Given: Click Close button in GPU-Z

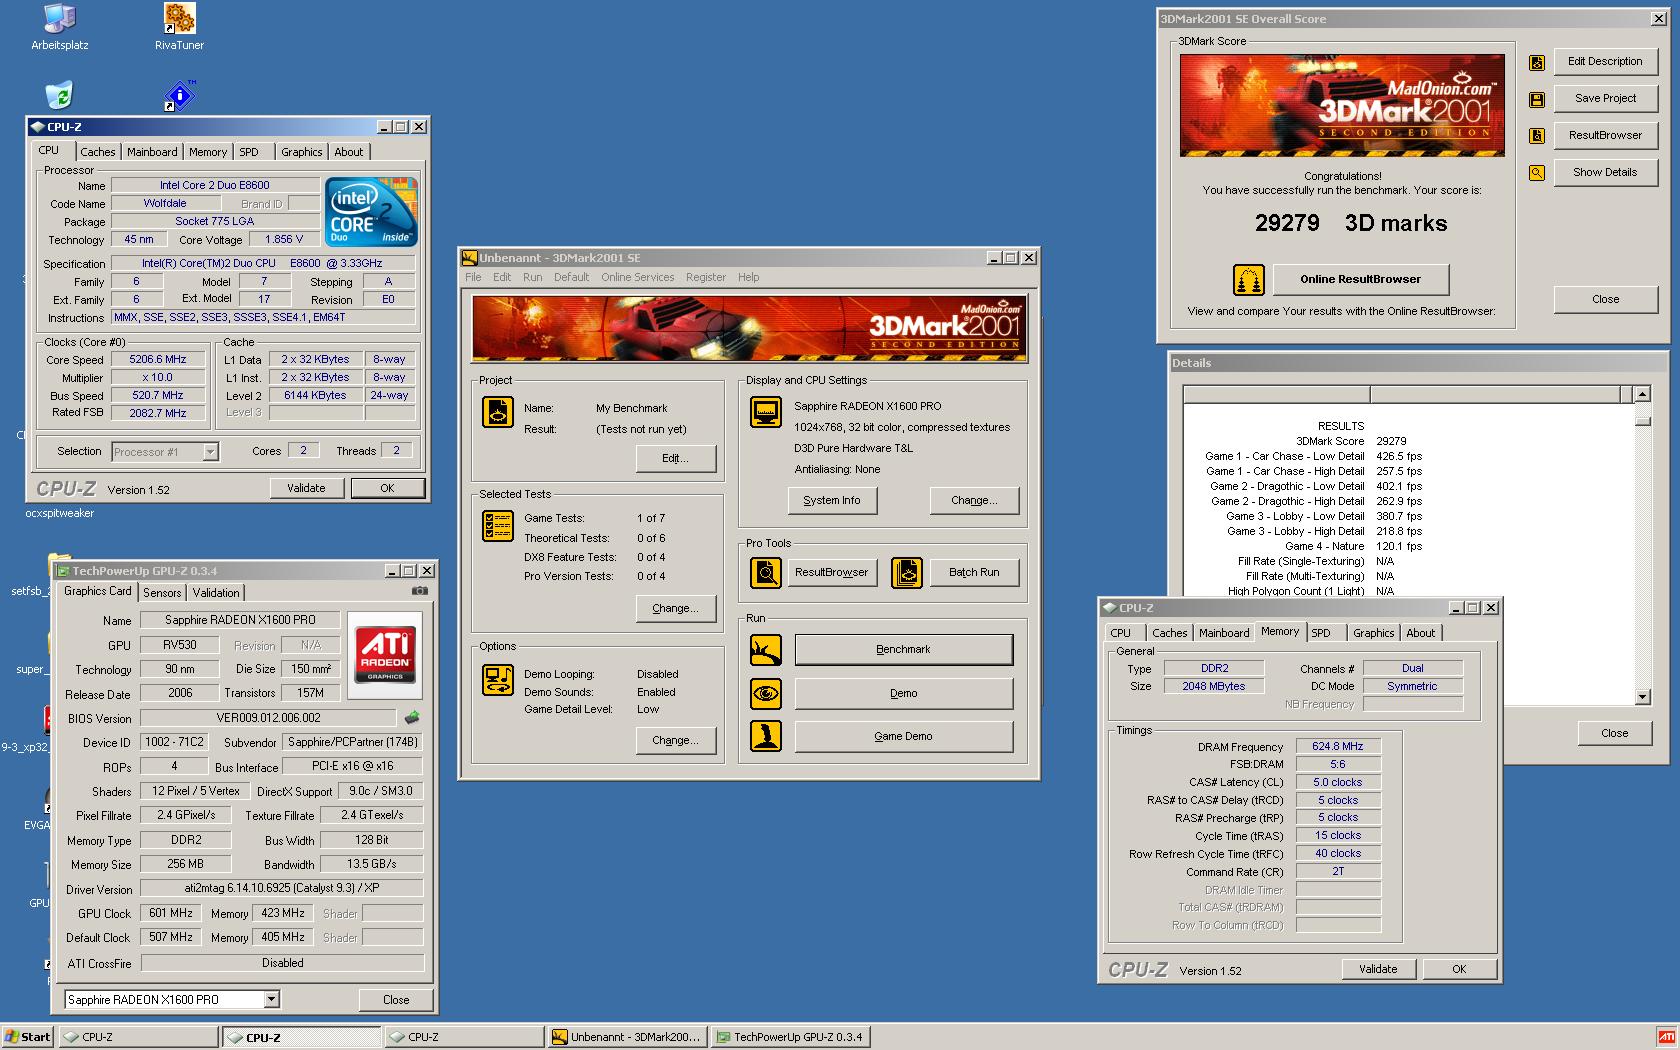Looking at the screenshot, I should pyautogui.click(x=396, y=999).
